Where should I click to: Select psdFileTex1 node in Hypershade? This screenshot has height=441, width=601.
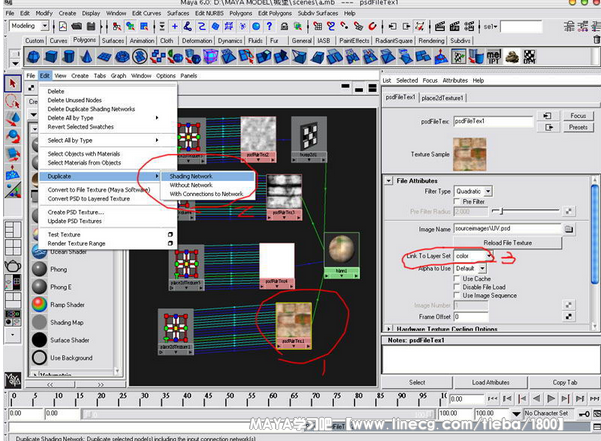click(x=294, y=325)
